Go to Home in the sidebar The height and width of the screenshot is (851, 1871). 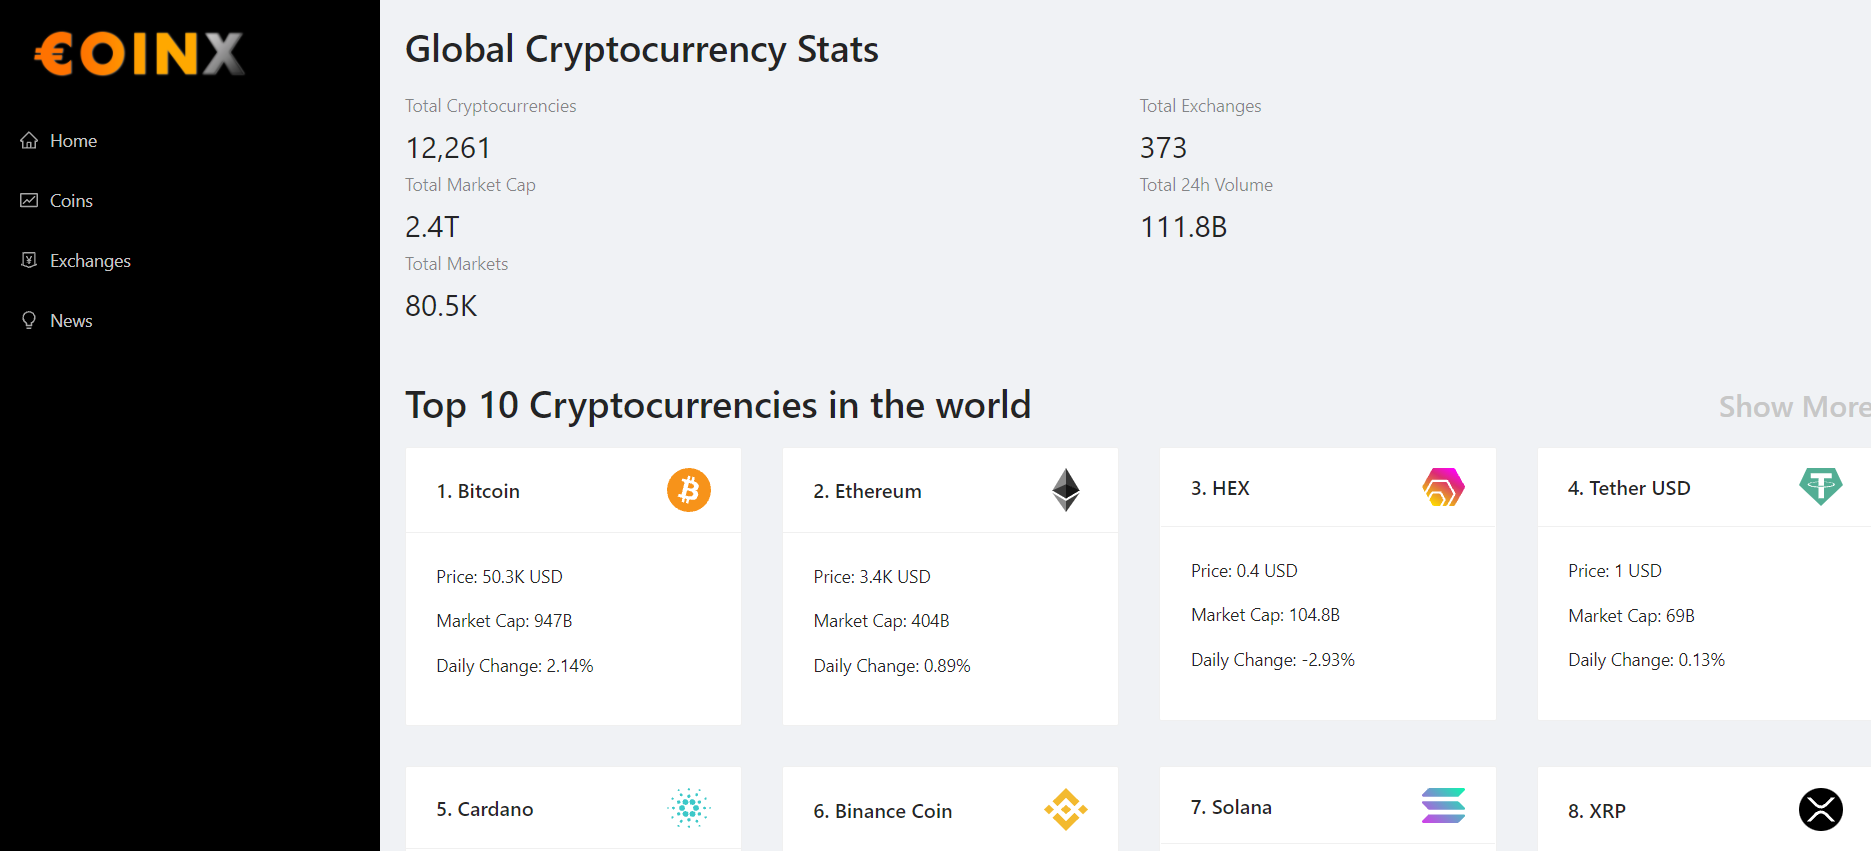(x=73, y=140)
